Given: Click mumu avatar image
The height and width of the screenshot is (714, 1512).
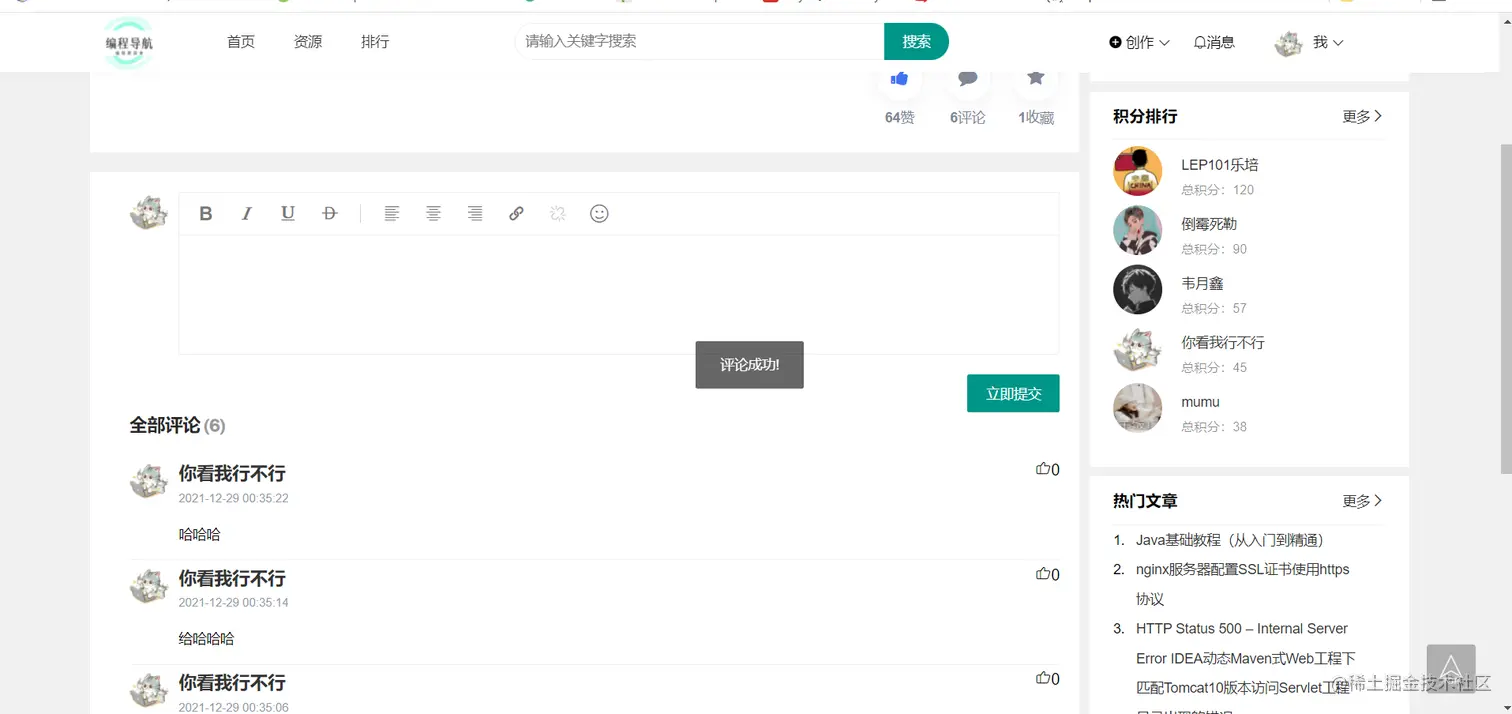Looking at the screenshot, I should [x=1138, y=408].
